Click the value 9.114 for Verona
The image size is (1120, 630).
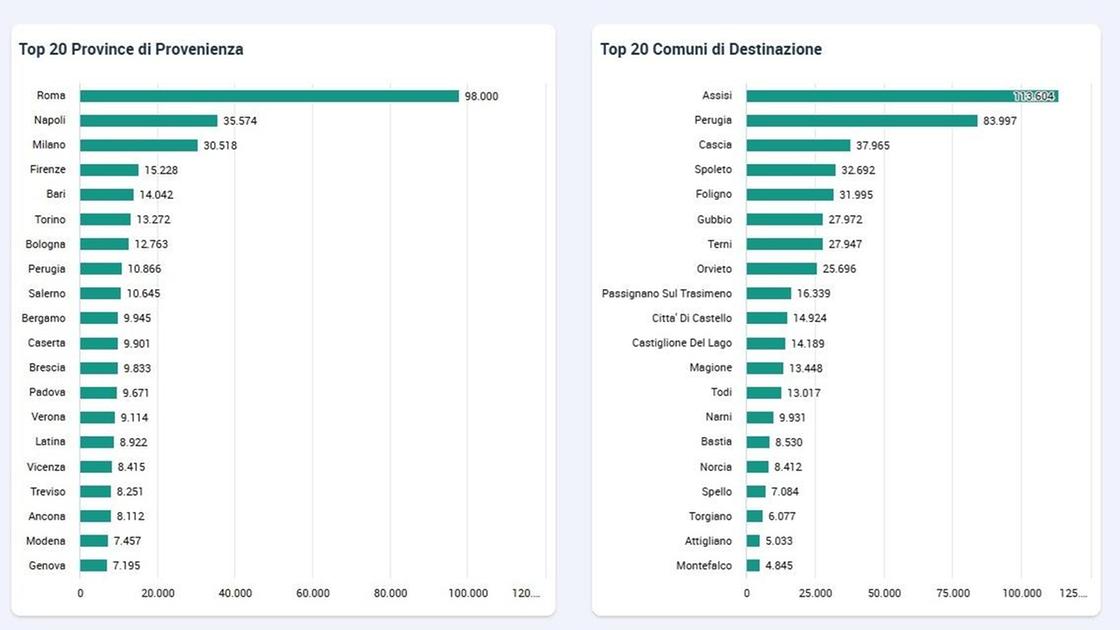click(x=134, y=417)
